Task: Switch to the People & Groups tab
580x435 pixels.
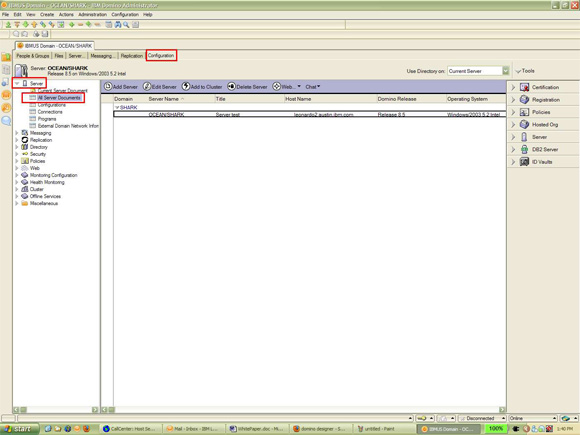Action: [x=33, y=55]
